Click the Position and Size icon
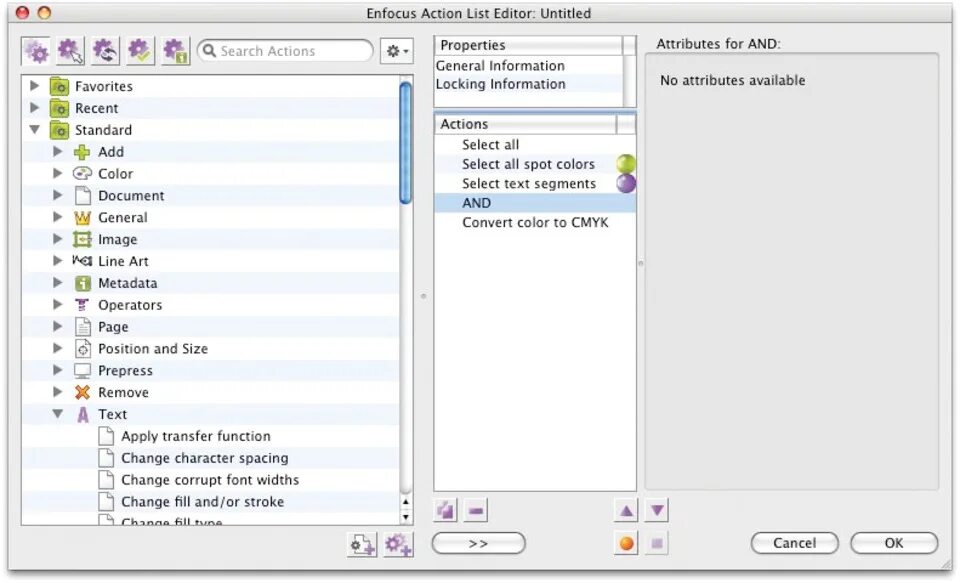This screenshot has height=583, width=960. point(83,348)
